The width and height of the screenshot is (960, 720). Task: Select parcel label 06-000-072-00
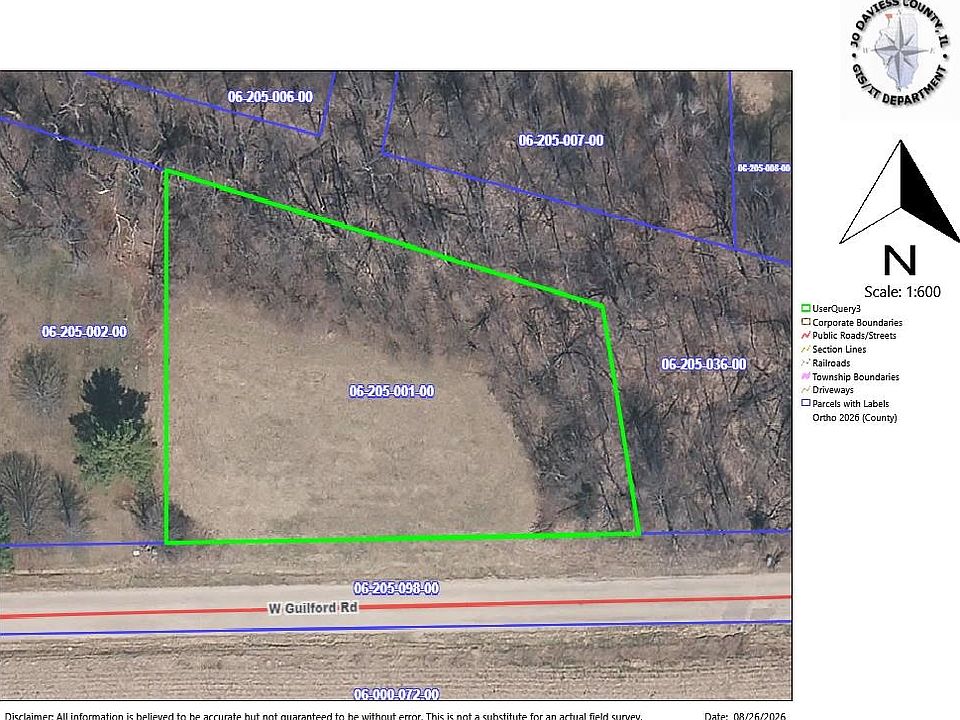(x=396, y=694)
